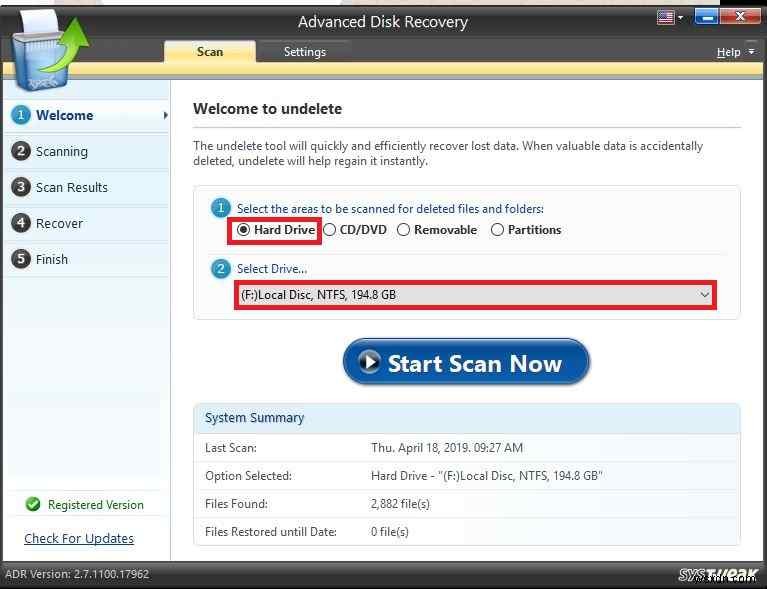
Task: Open the US flag language selector
Action: click(x=666, y=18)
